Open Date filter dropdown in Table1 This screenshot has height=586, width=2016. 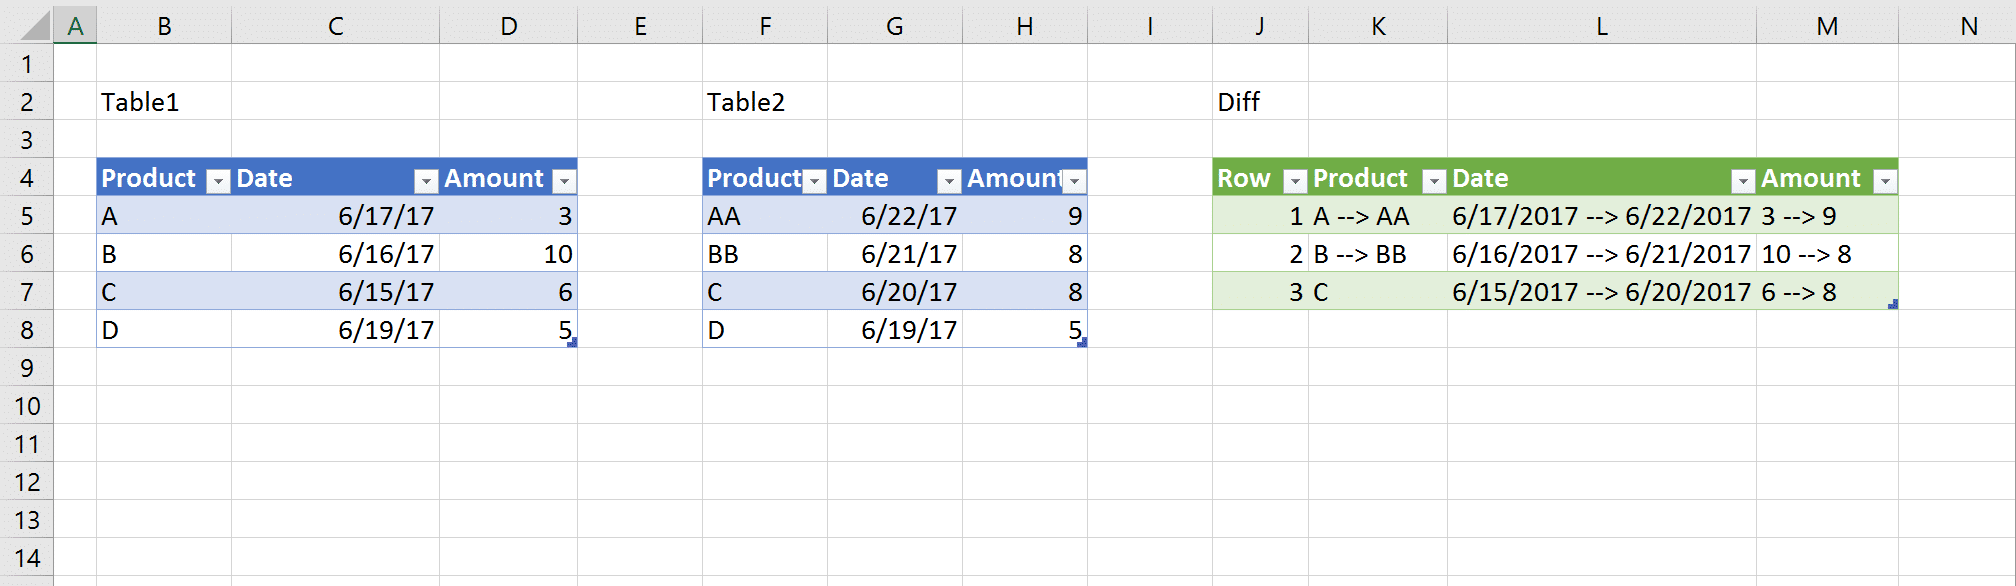click(x=426, y=181)
